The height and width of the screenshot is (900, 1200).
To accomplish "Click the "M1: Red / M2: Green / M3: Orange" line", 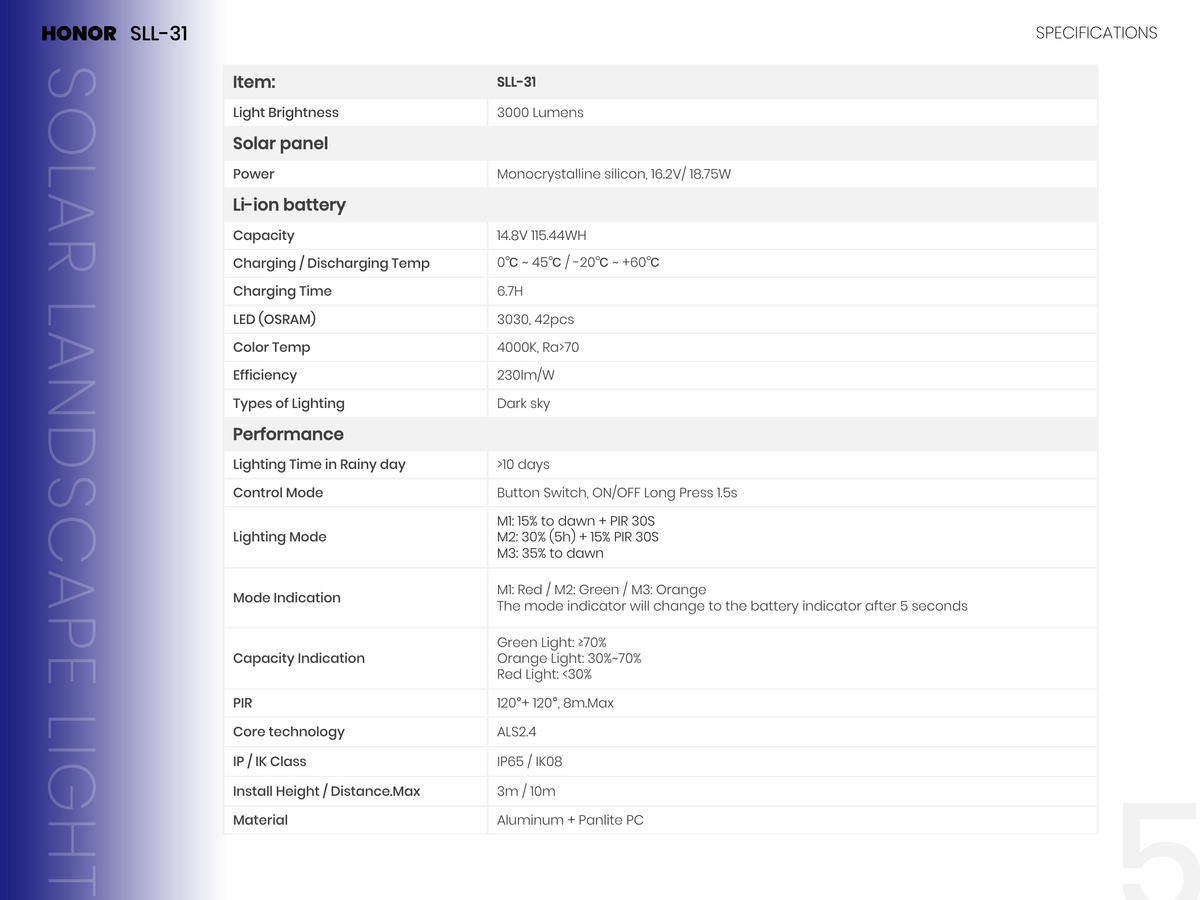I will (x=602, y=590).
